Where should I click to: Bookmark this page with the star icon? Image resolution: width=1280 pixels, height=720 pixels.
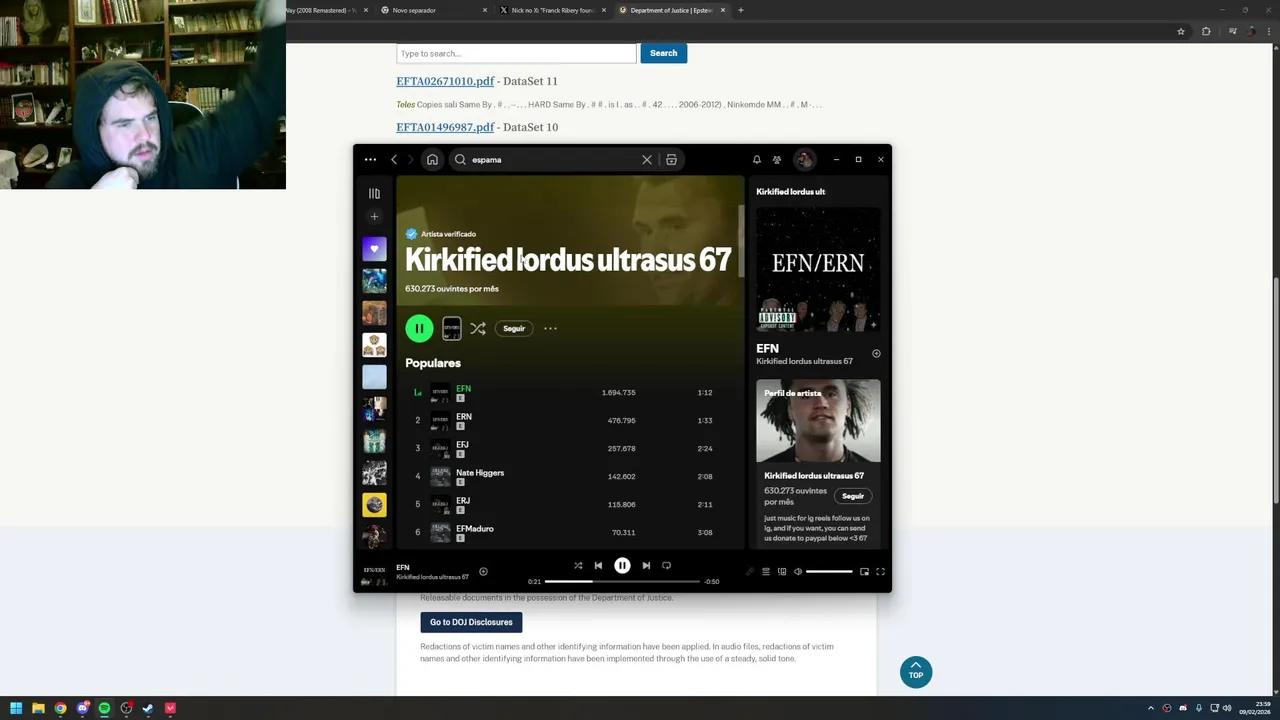[1181, 31]
